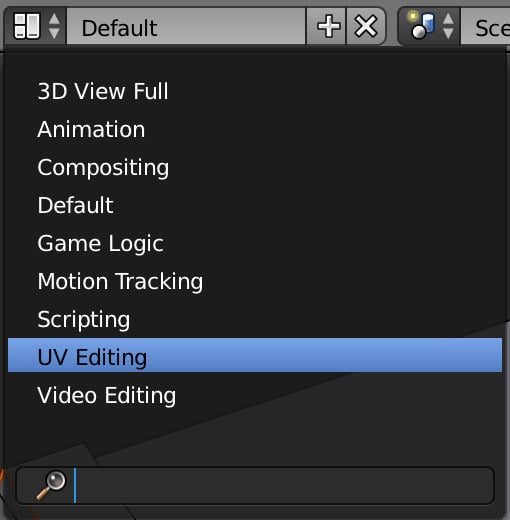Click the Default layout name field
This screenshot has width=510, height=520.
[x=186, y=27]
